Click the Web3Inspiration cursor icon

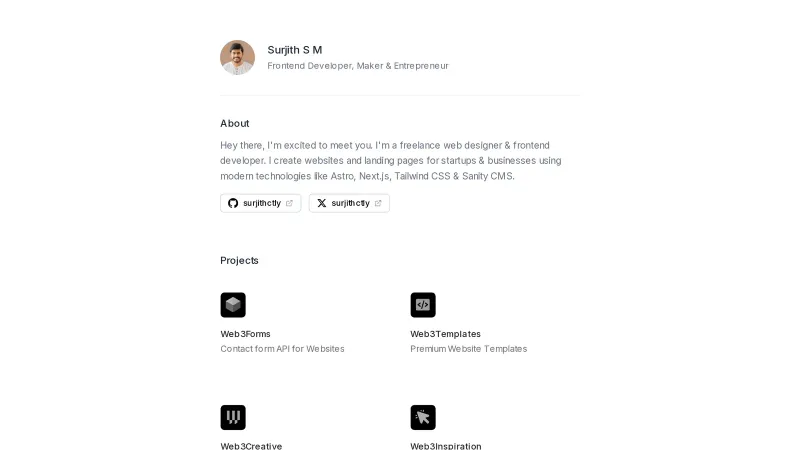point(423,417)
